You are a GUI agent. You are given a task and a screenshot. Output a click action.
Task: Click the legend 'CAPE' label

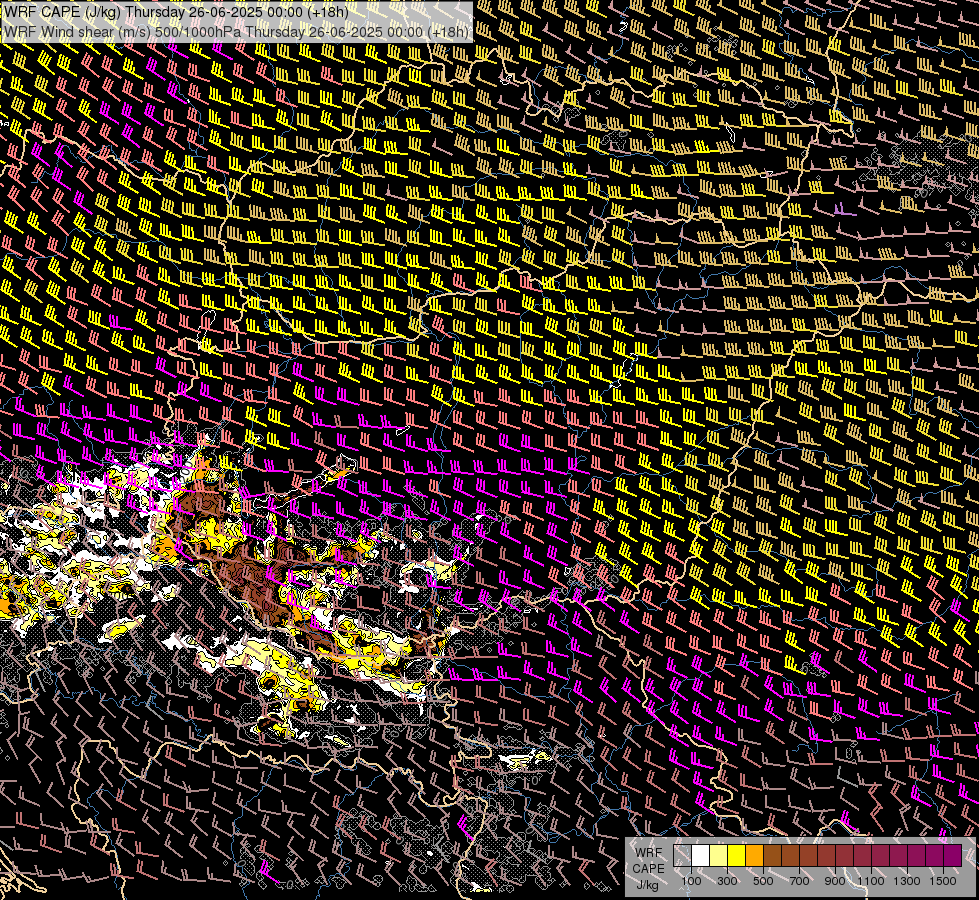pos(649,869)
